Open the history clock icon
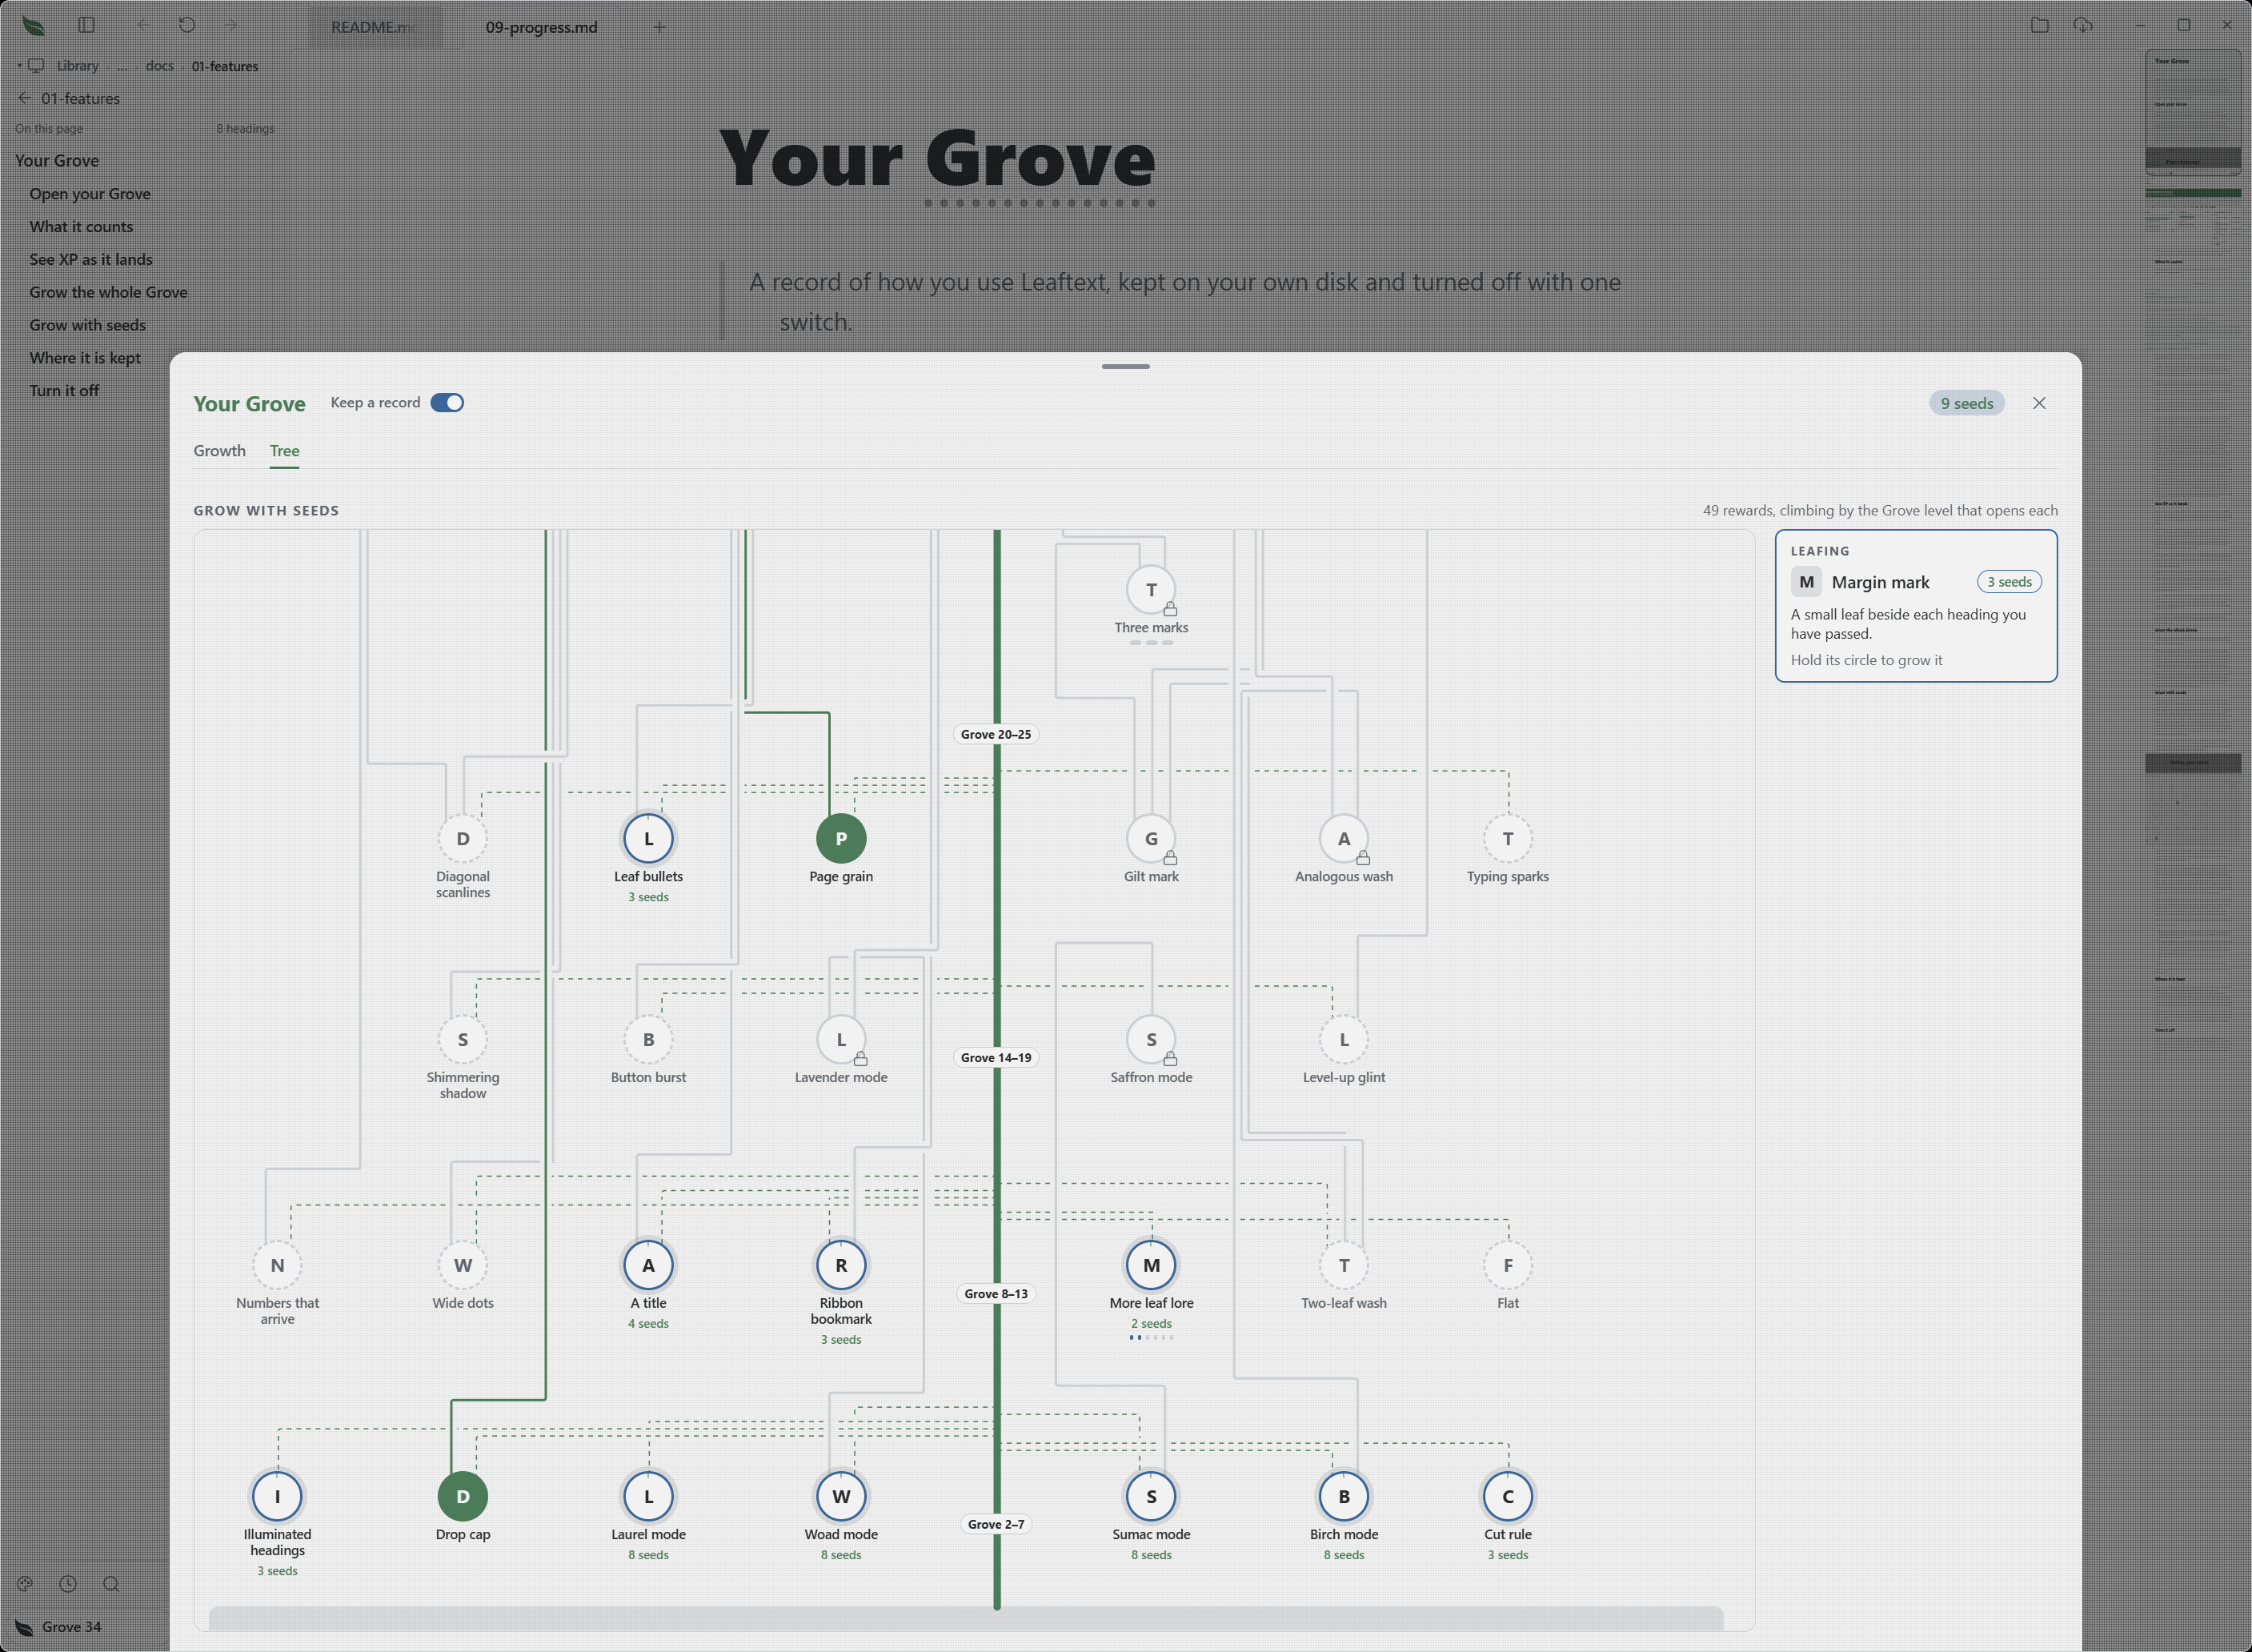 [68, 1583]
